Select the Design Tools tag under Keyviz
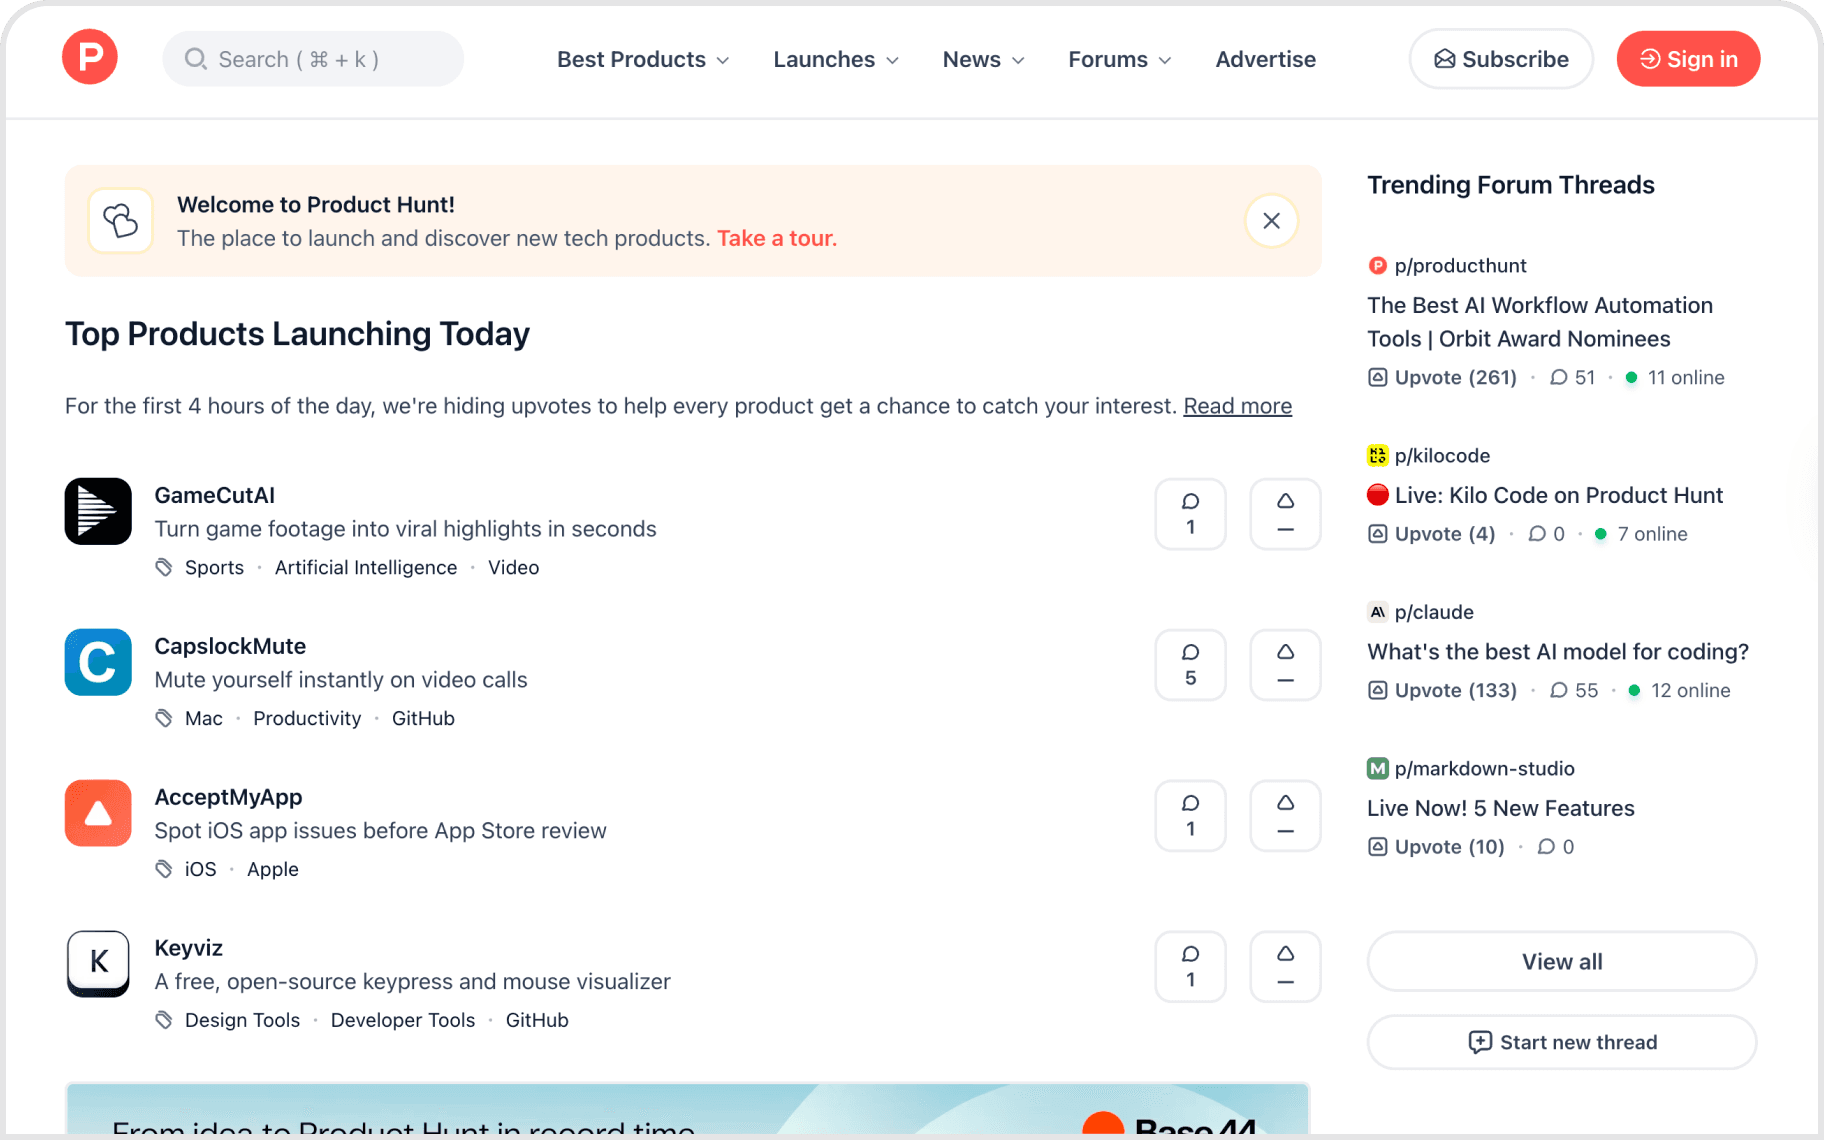The image size is (1824, 1140). 242,1020
